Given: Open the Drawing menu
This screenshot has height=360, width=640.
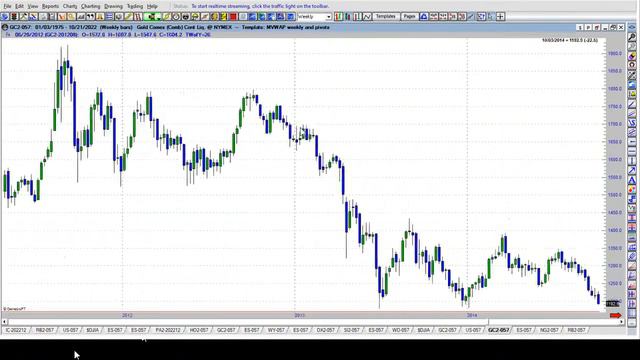Looking at the screenshot, I should (x=113, y=6).
